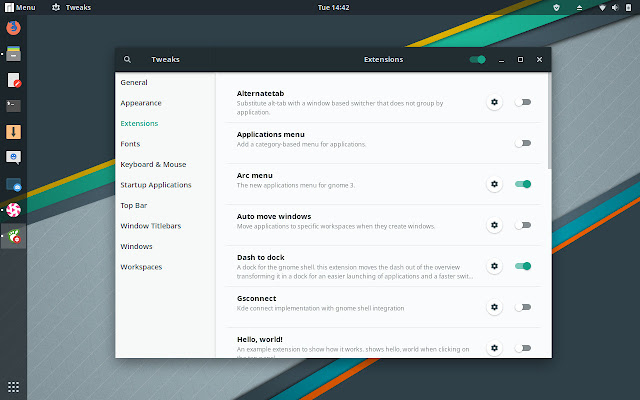Maximize the Tweaks window

(x=520, y=60)
